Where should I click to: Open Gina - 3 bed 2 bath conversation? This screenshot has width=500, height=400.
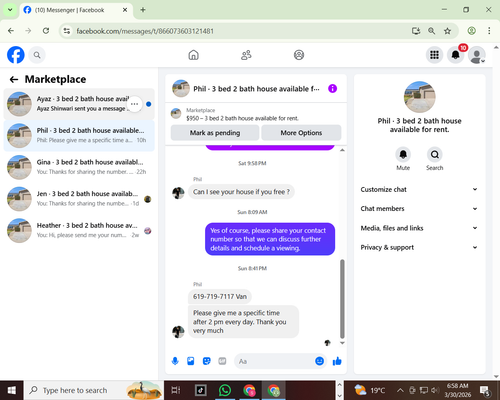point(79,167)
